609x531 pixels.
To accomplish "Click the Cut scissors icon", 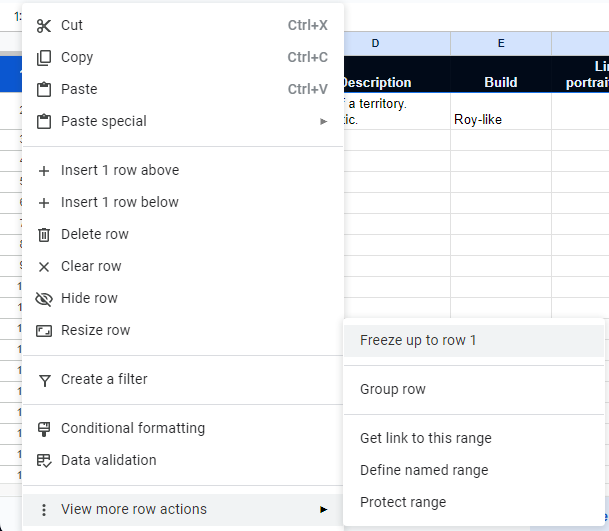I will coord(44,25).
